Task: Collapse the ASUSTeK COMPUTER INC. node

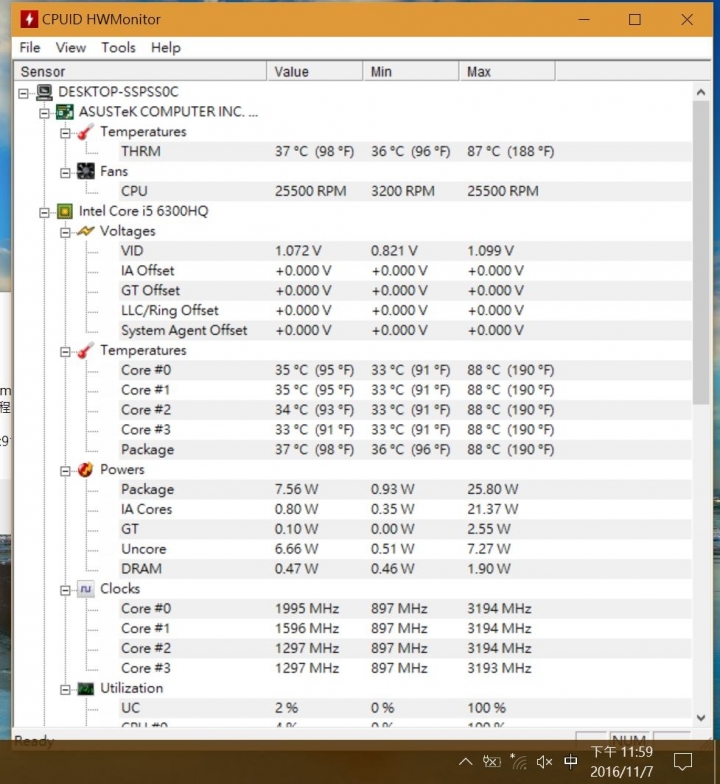Action: click(x=44, y=113)
